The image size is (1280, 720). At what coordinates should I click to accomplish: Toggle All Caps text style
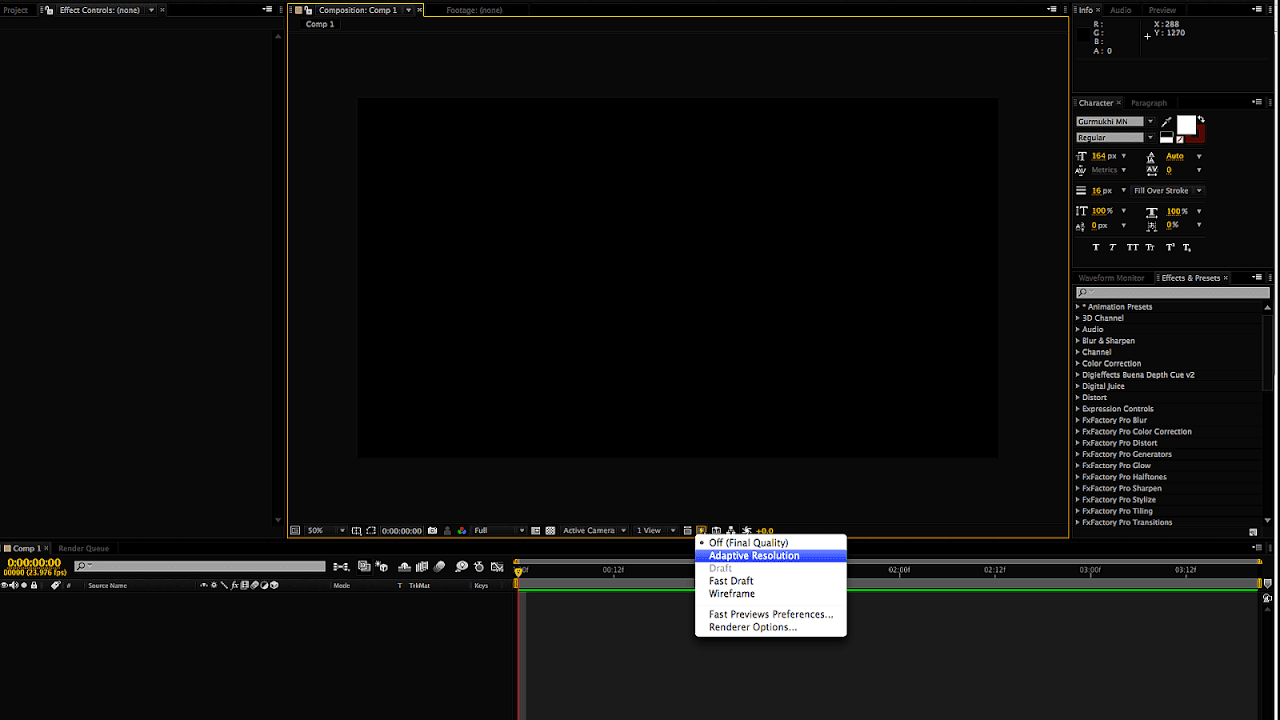(x=1133, y=247)
